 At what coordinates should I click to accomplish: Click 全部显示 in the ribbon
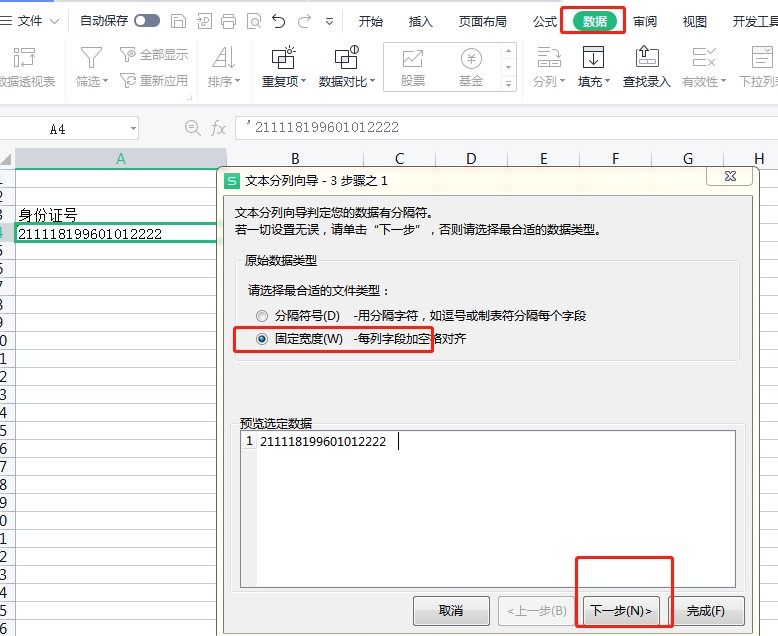[154, 55]
